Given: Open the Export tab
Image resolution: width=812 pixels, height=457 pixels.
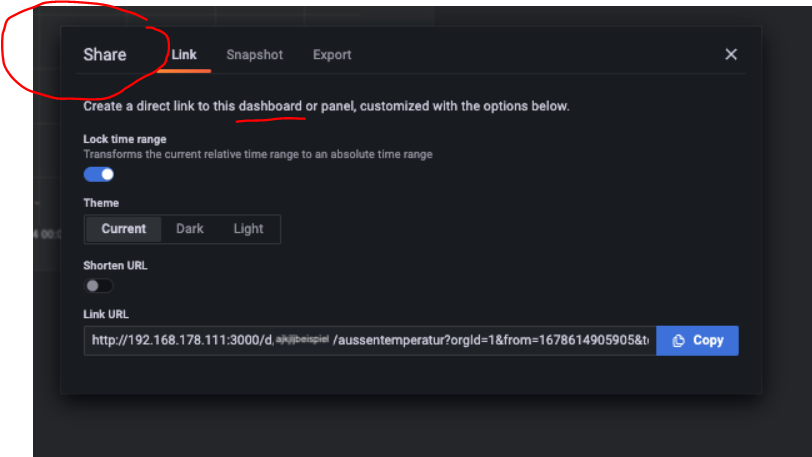Looking at the screenshot, I should 332,55.
